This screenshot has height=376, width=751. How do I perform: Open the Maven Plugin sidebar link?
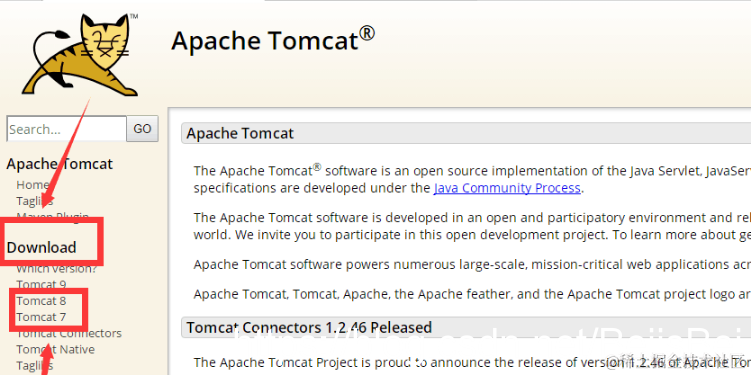[53, 216]
